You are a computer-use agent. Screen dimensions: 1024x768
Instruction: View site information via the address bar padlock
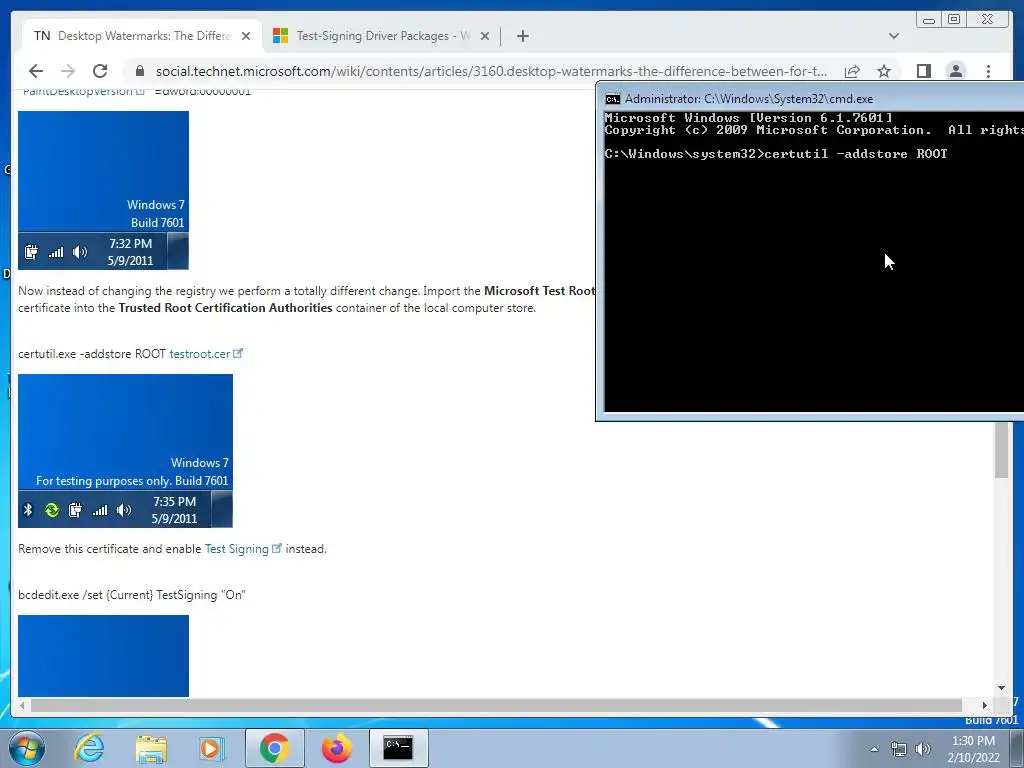click(139, 71)
